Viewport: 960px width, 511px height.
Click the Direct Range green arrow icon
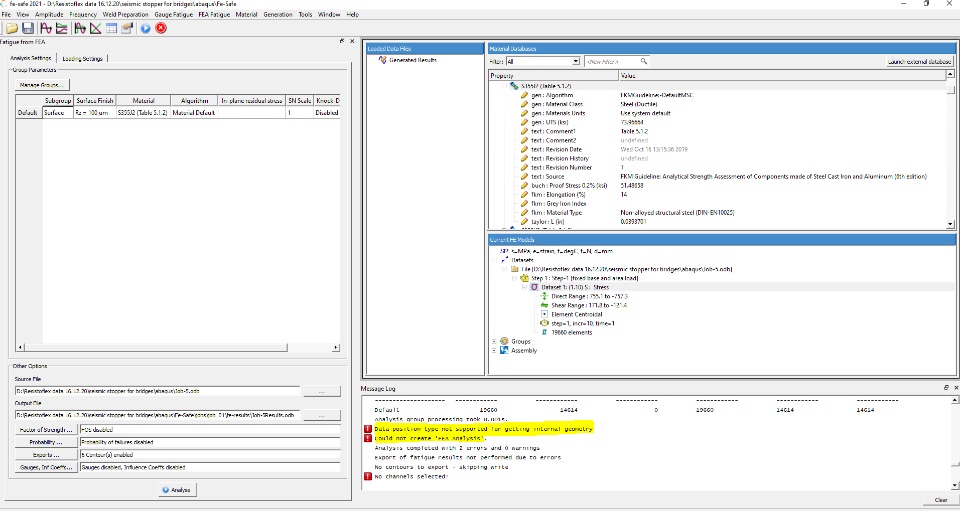point(544,296)
